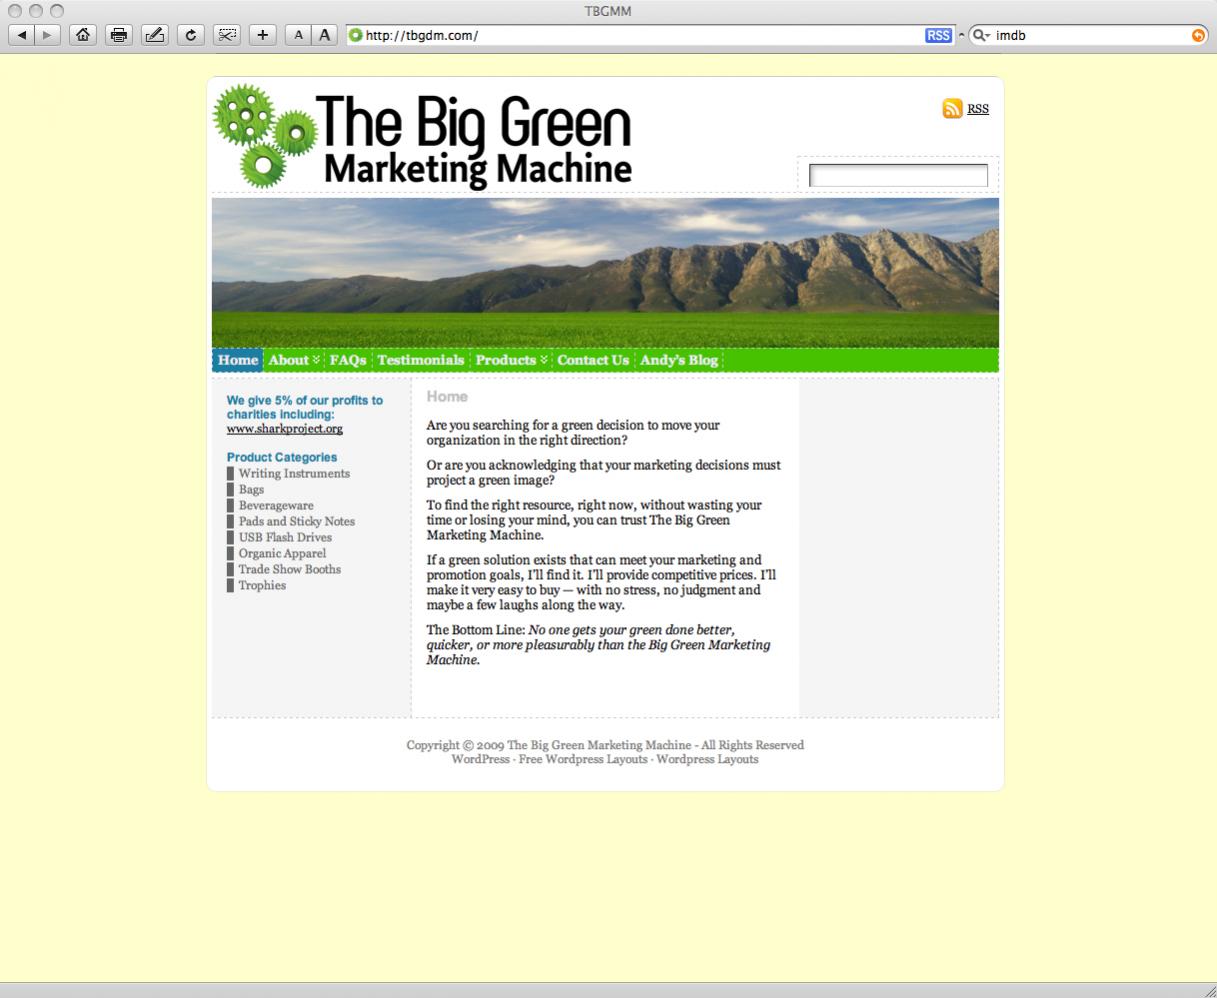Viewport: 1217px width, 998px height.
Task: Expand the Products menu arrow
Action: pyautogui.click(x=544, y=360)
